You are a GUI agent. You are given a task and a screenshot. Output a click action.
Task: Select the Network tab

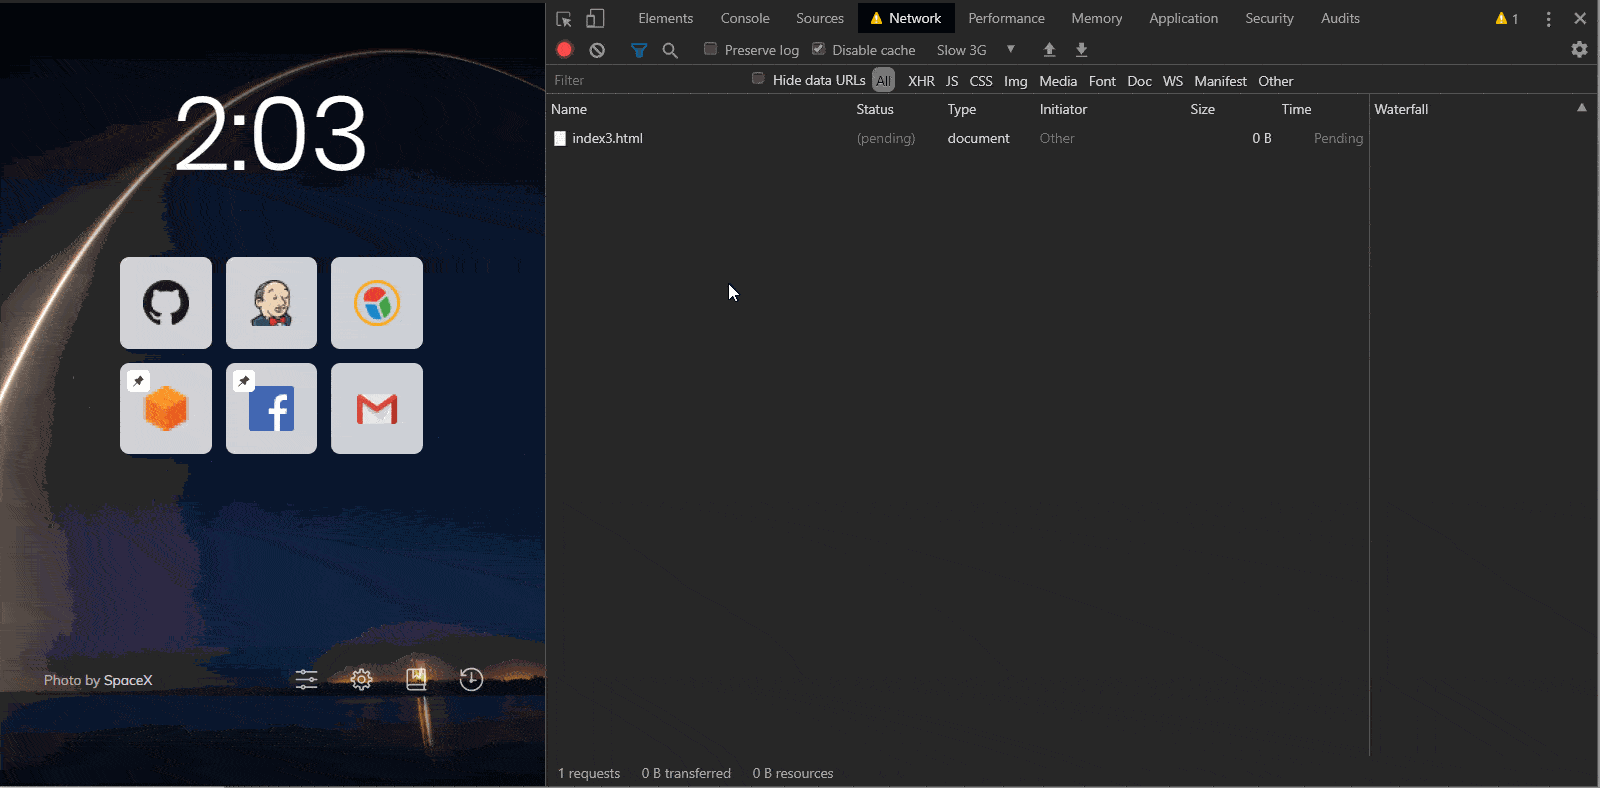pyautogui.click(x=906, y=18)
